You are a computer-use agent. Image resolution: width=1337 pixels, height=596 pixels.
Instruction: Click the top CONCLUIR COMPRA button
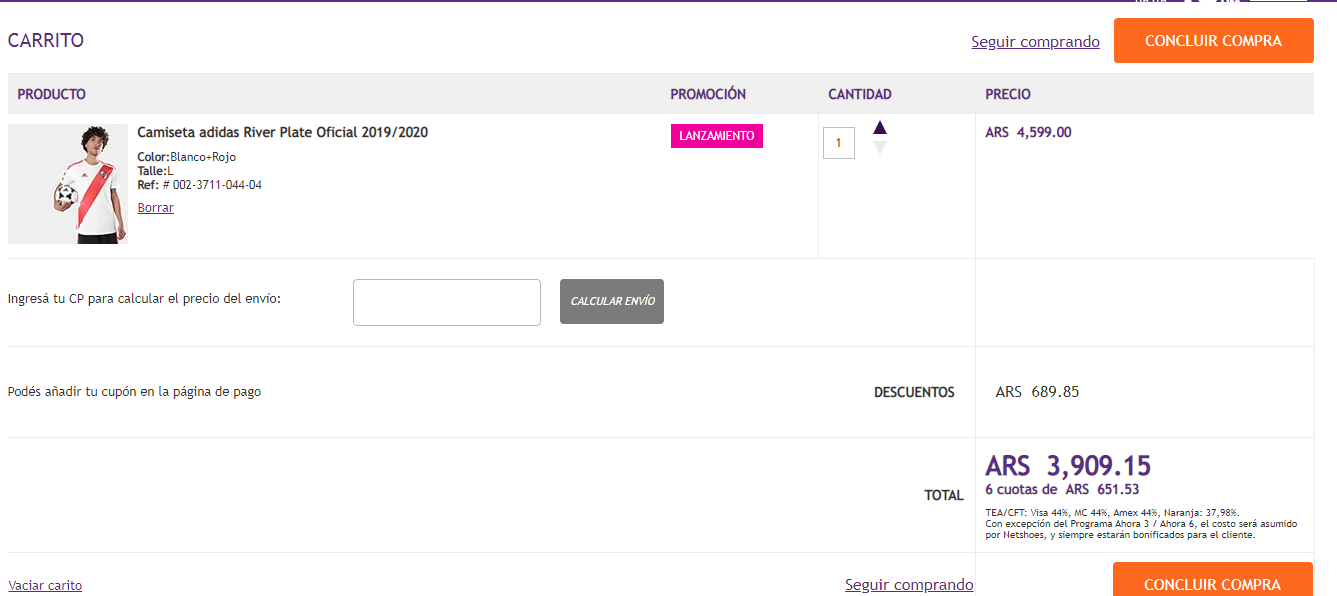pos(1213,41)
